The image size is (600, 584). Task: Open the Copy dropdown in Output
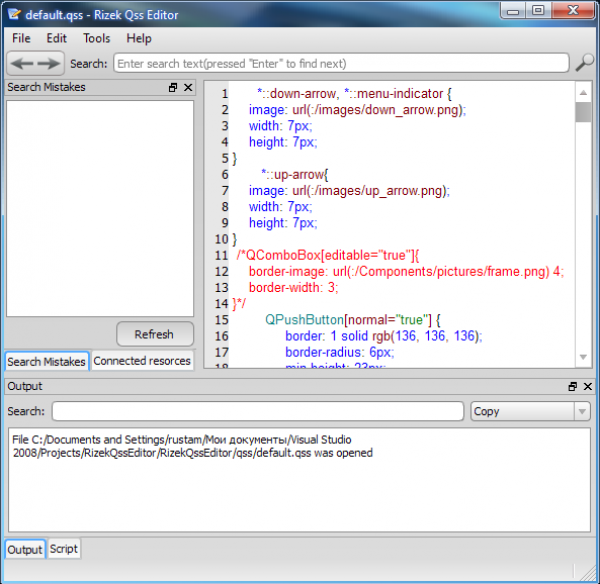coord(581,411)
